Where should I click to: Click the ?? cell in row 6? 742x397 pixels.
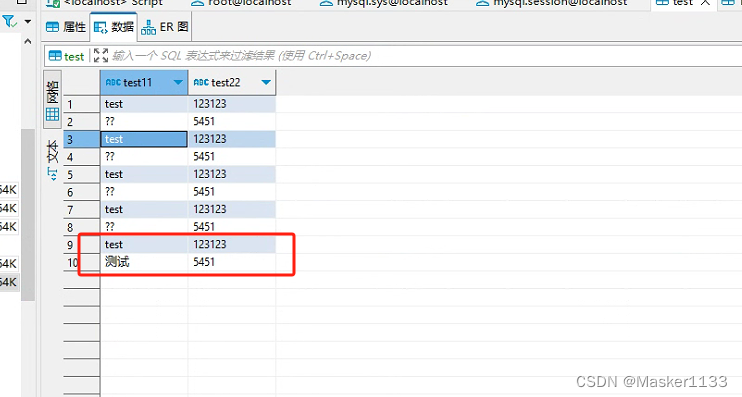coord(144,192)
